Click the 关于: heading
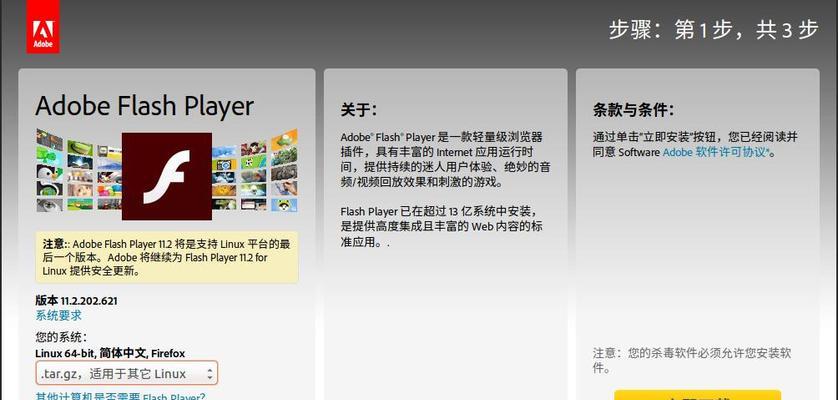 pyautogui.click(x=359, y=110)
